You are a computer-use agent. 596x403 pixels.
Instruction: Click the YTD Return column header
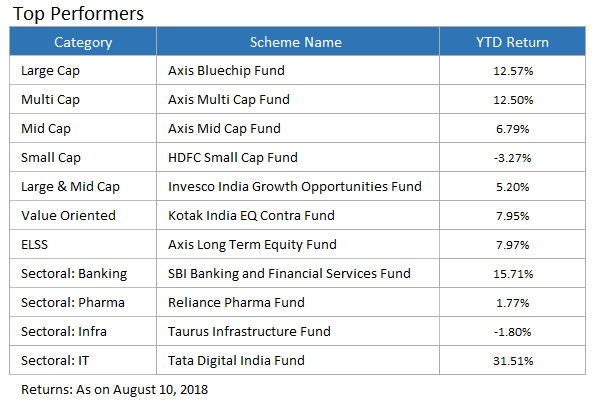click(x=512, y=42)
